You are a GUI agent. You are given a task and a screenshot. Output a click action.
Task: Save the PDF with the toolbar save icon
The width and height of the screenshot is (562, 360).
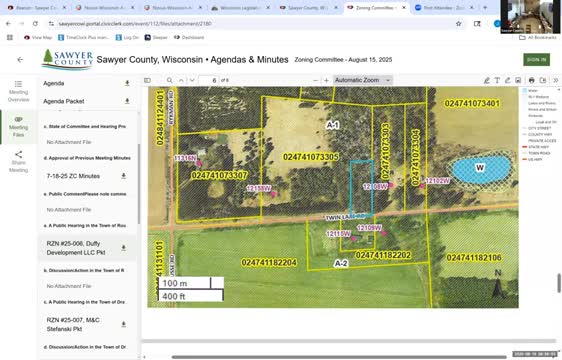coord(543,80)
